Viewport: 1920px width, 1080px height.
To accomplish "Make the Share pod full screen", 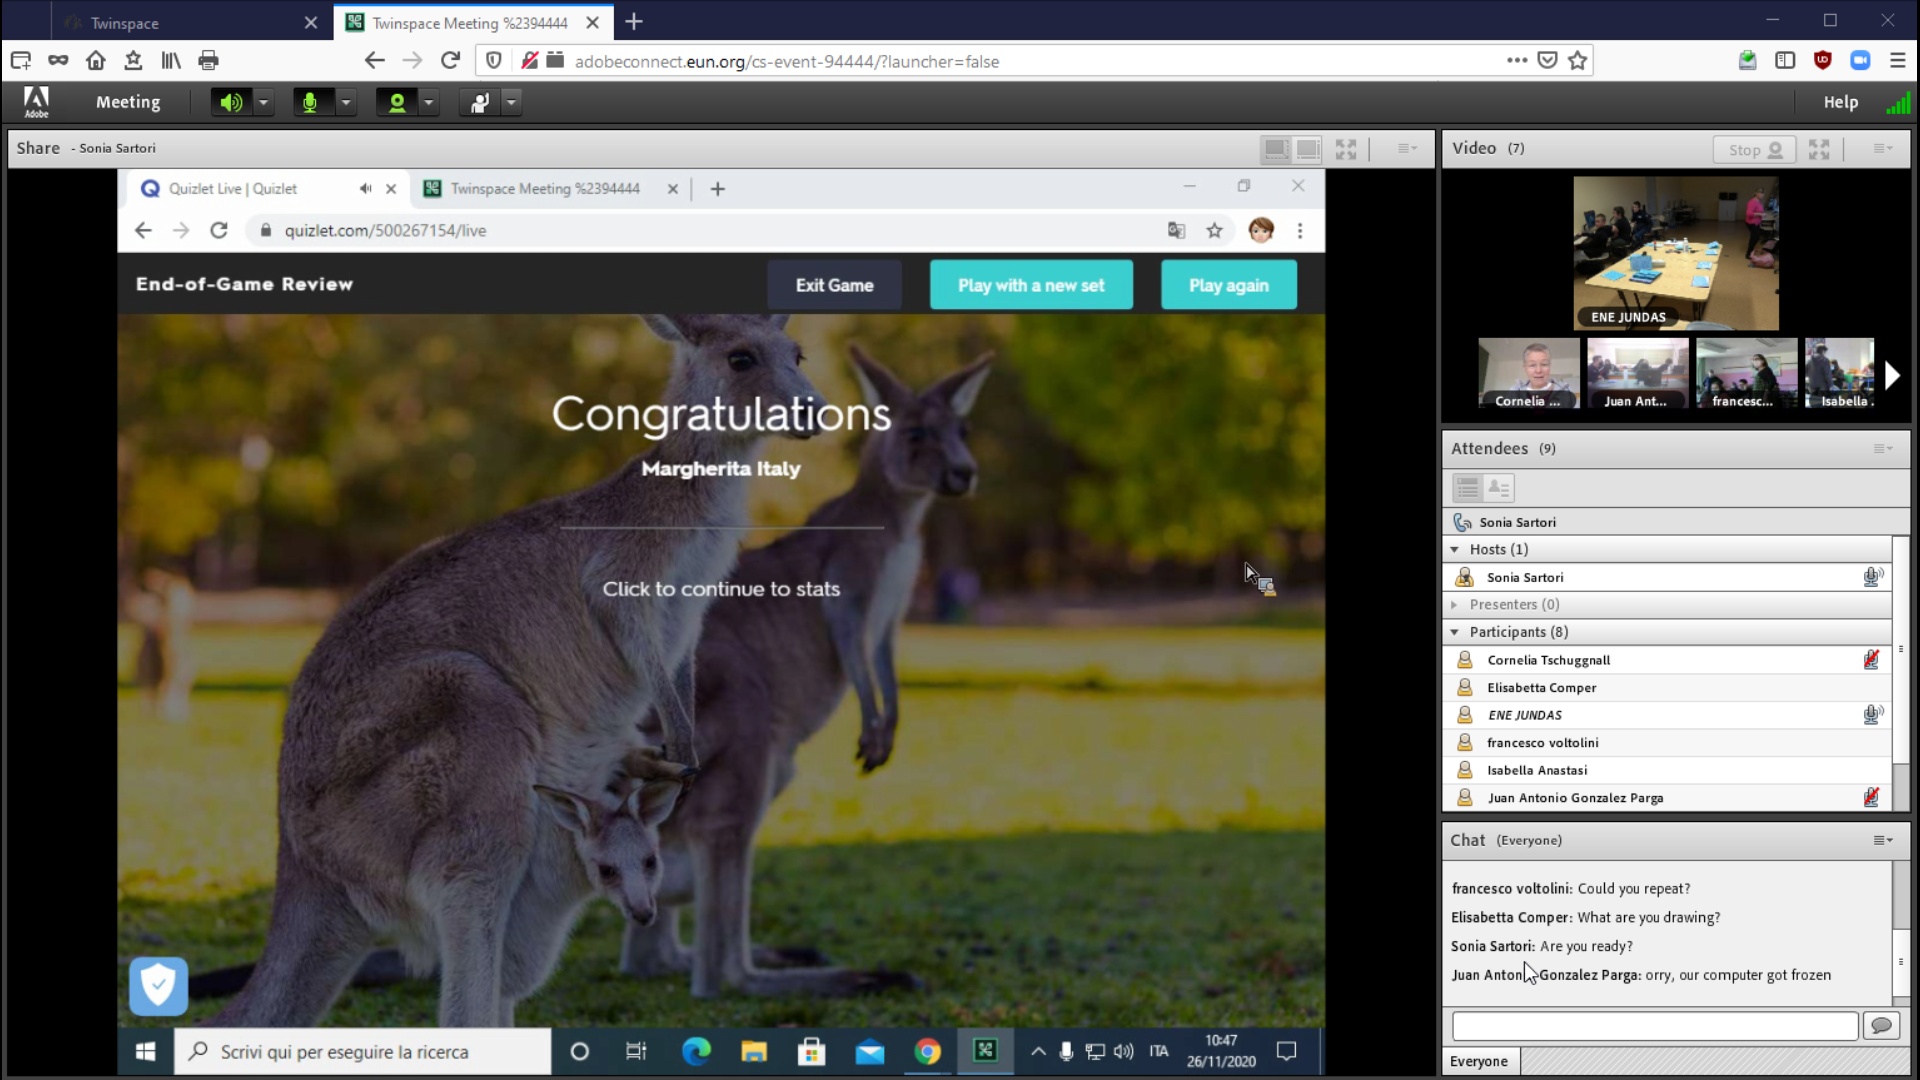I will (x=1346, y=149).
